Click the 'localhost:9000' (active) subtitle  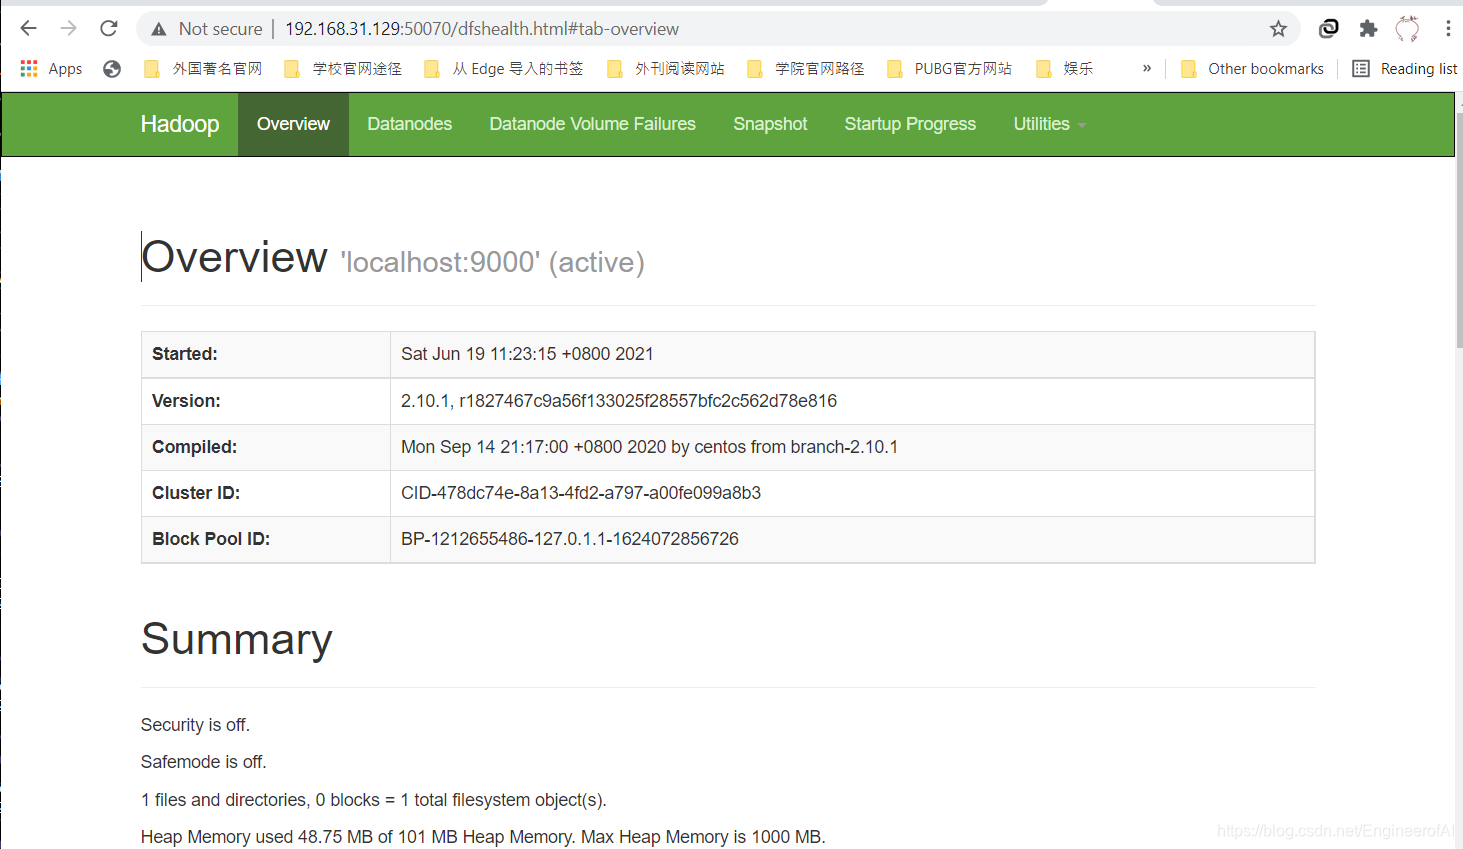pos(492,262)
